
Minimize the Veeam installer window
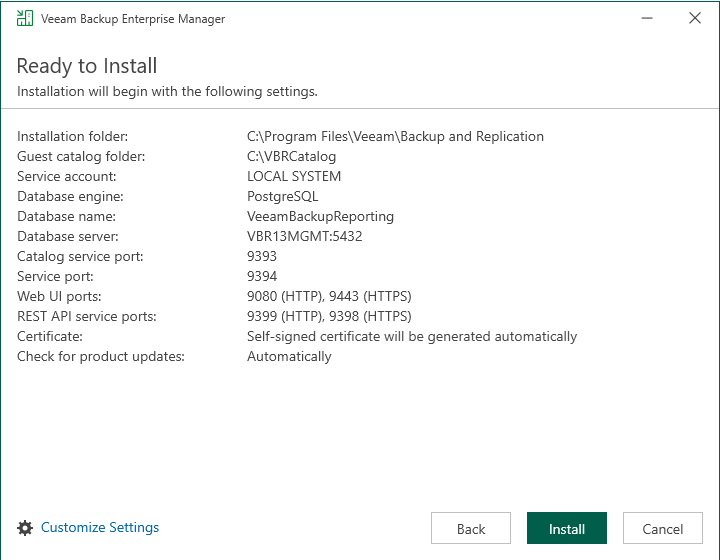649,19
